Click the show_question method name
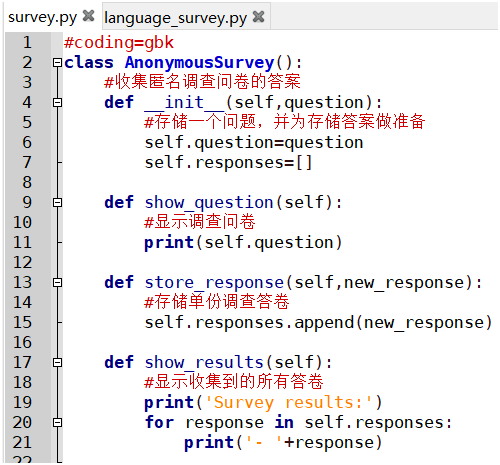This screenshot has width=500, height=465. (209, 203)
